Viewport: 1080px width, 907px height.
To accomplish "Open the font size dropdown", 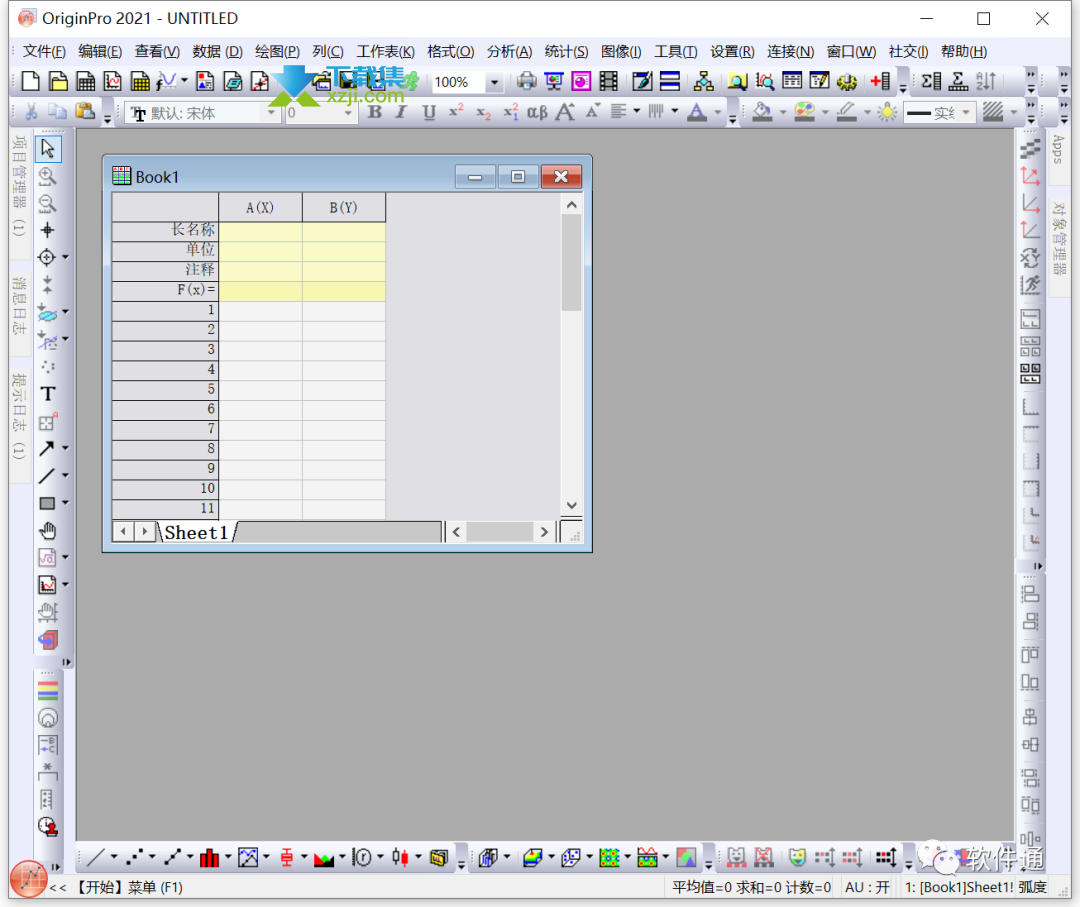I will pos(348,113).
